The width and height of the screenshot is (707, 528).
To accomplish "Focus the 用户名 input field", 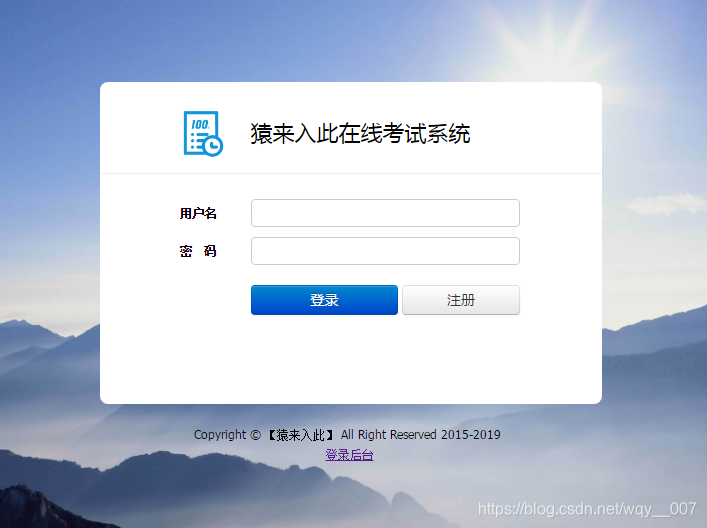I will (x=385, y=213).
